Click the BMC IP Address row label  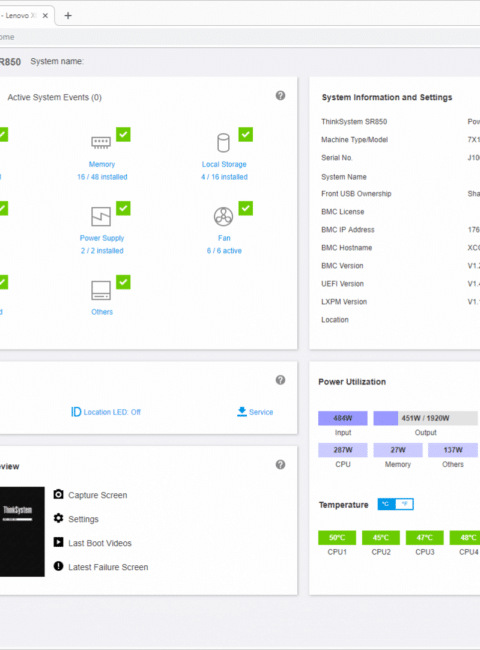point(348,230)
